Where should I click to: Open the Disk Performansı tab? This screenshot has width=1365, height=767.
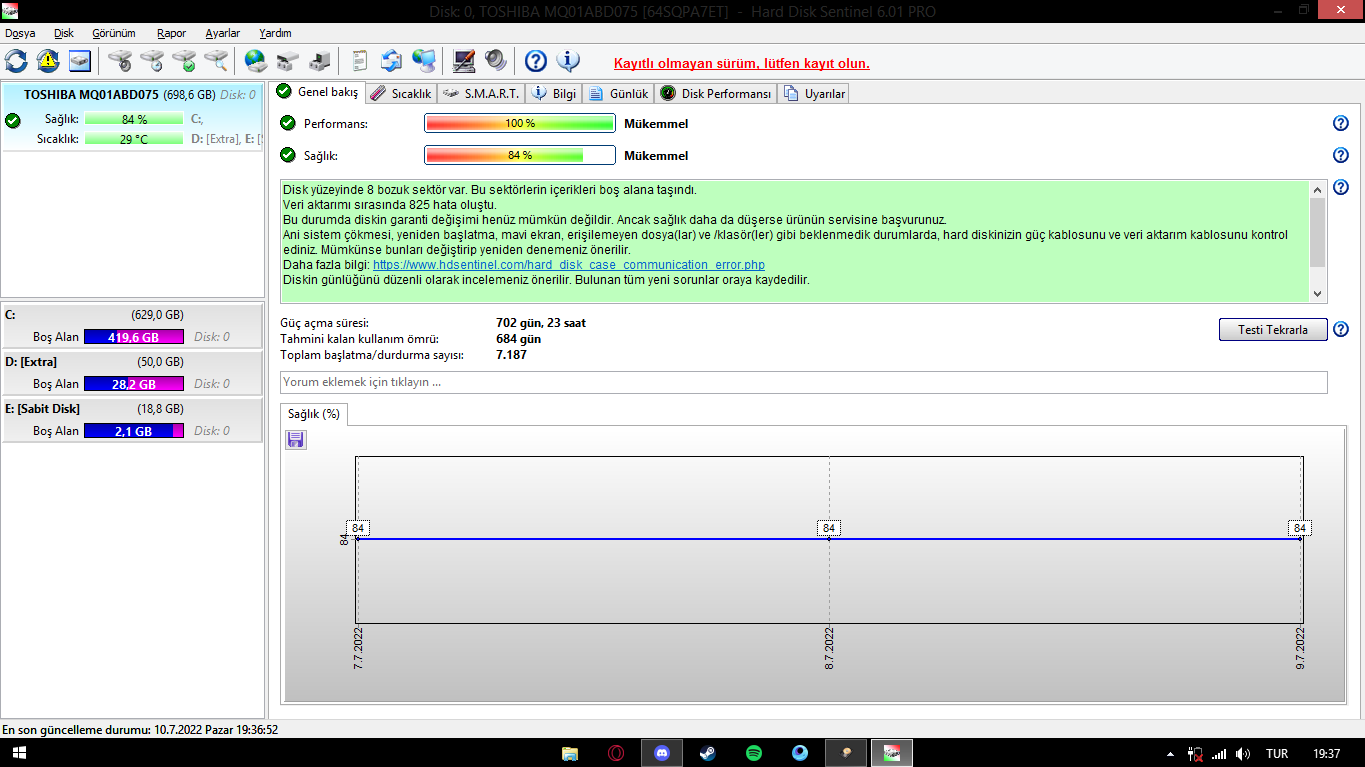click(716, 94)
